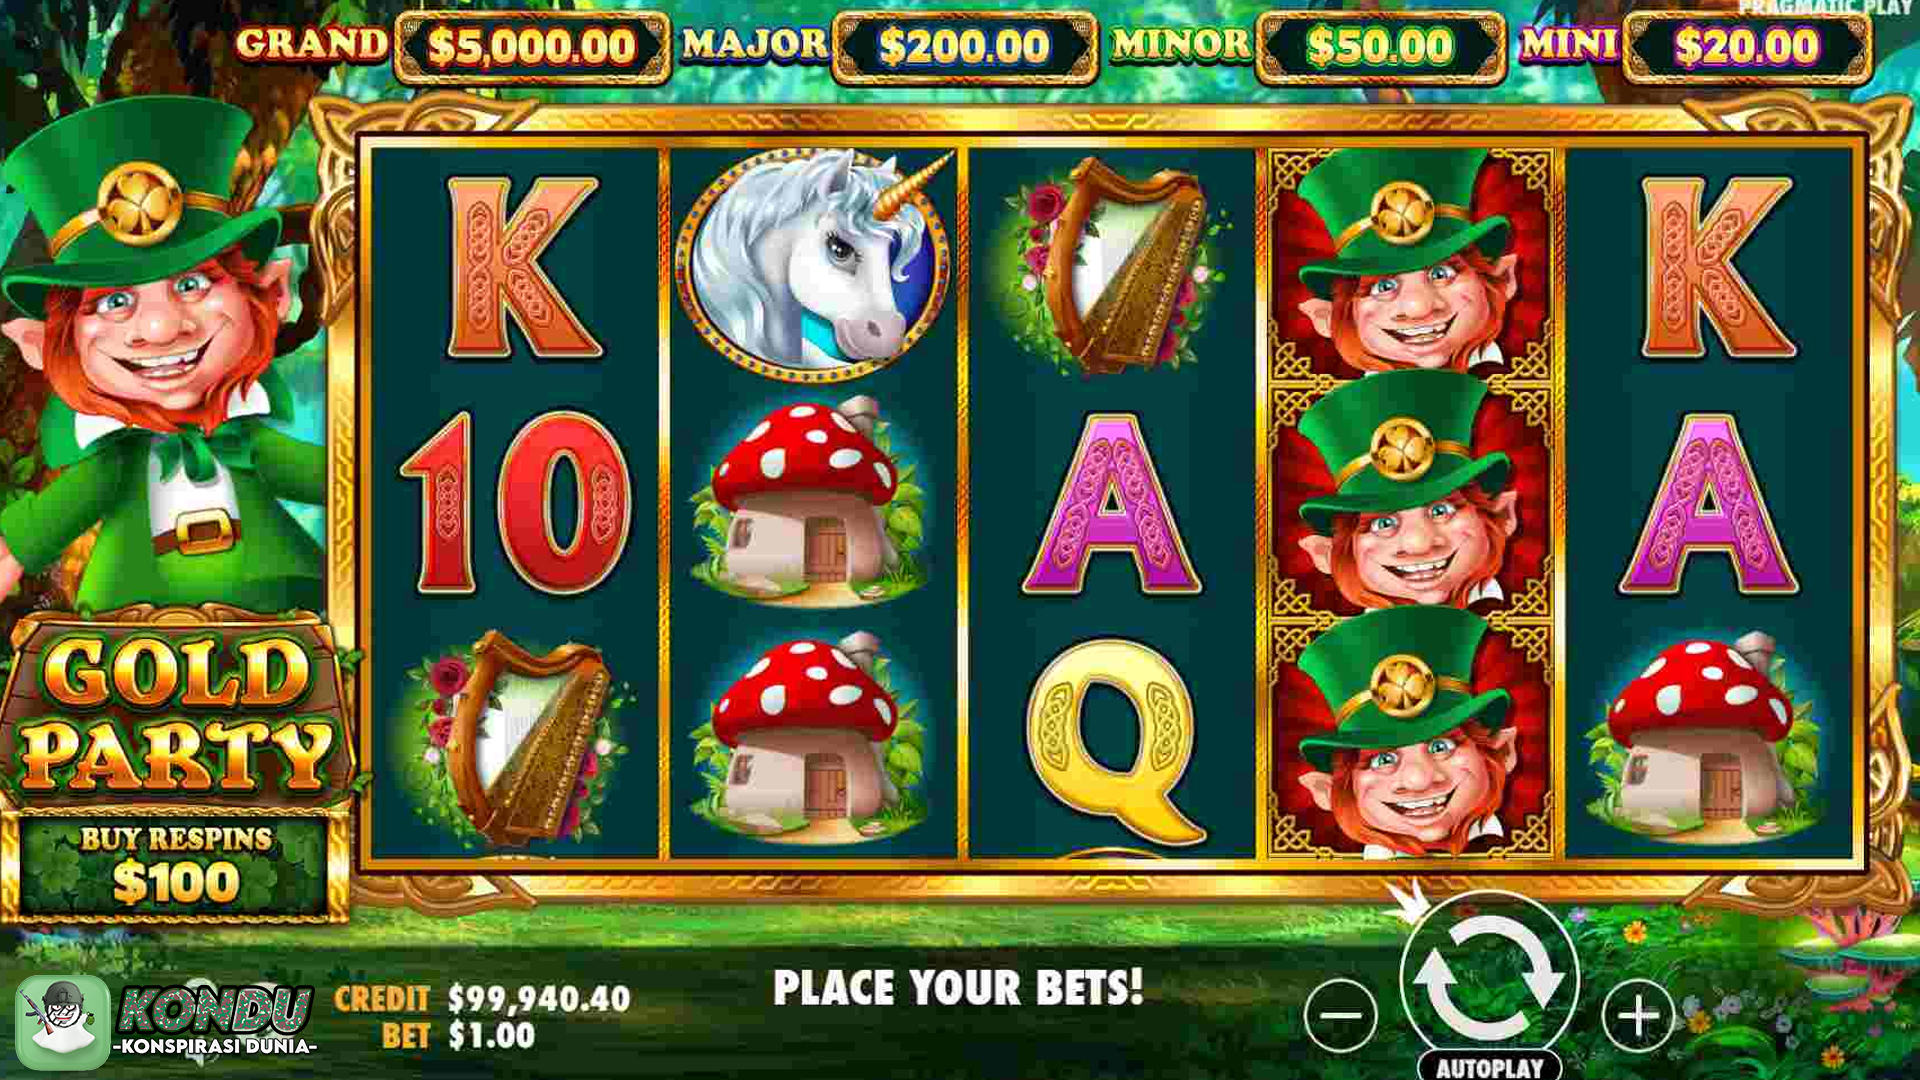
Task: Click the middle mushroom house on reel two
Action: click(x=813, y=503)
